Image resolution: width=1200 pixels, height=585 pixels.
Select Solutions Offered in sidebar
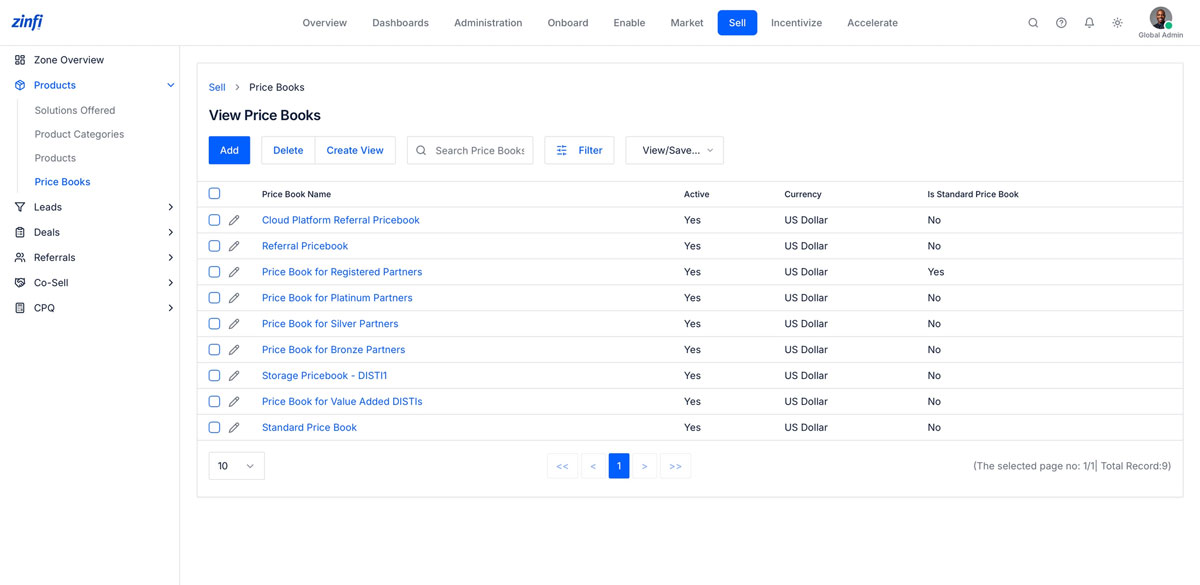(75, 110)
